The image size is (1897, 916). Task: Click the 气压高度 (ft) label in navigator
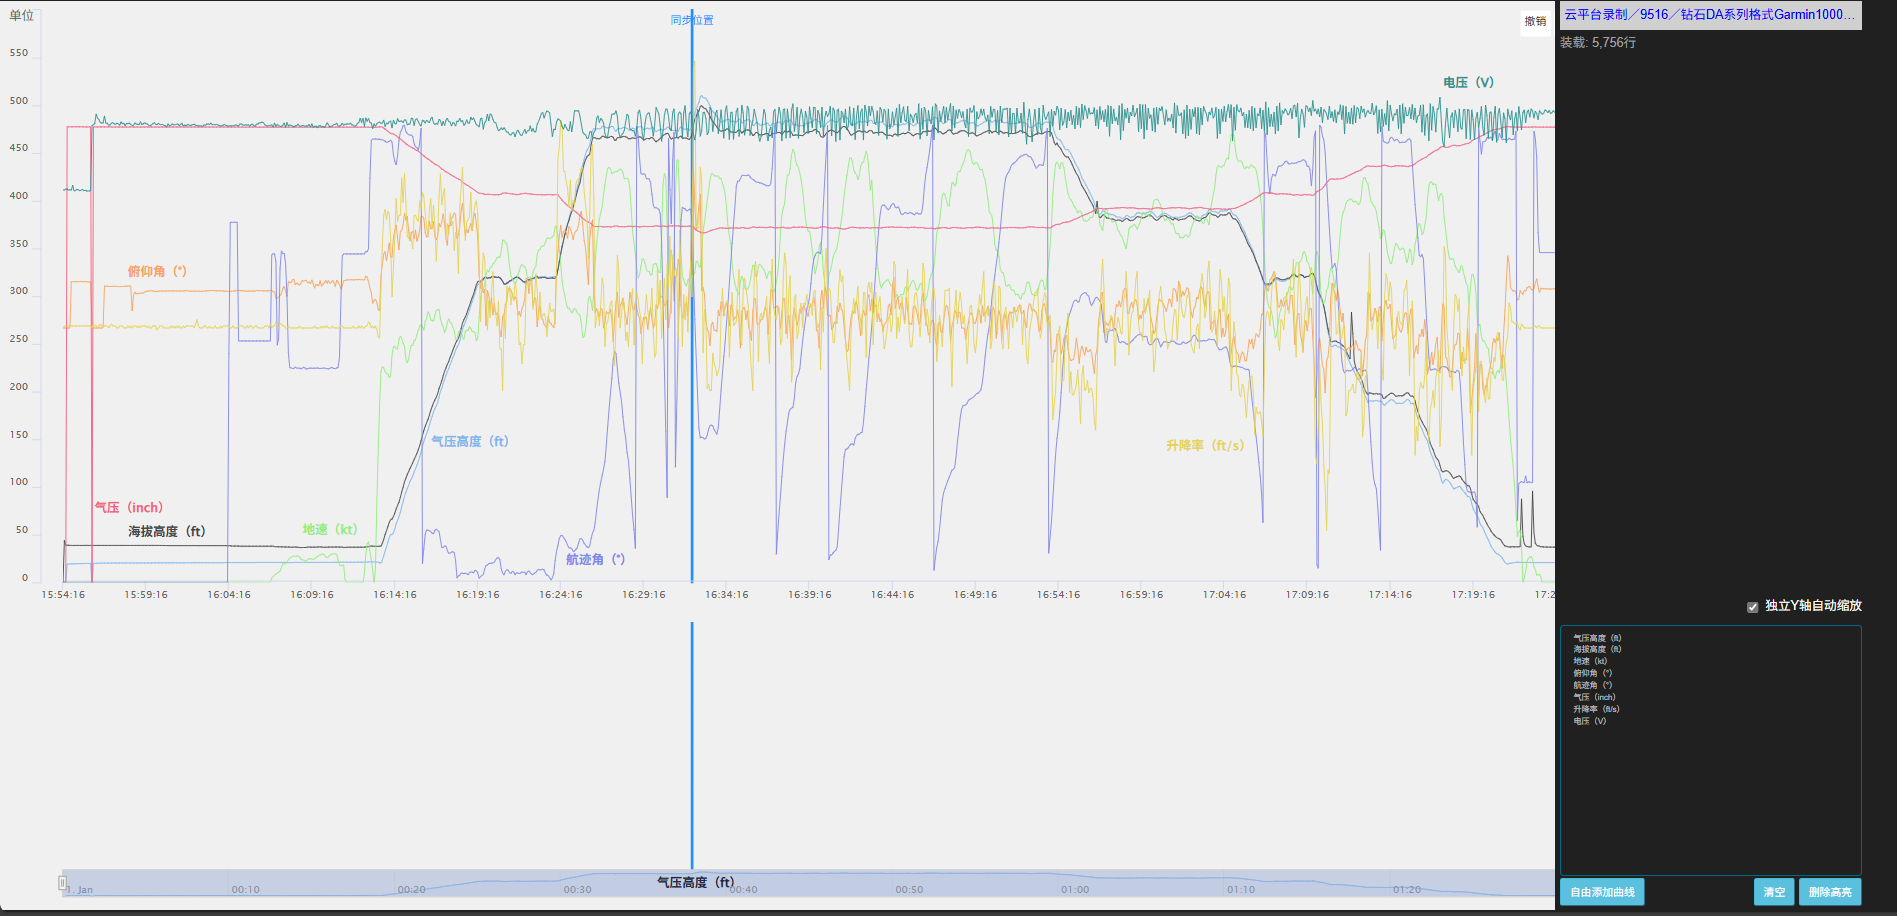pyautogui.click(x=695, y=882)
